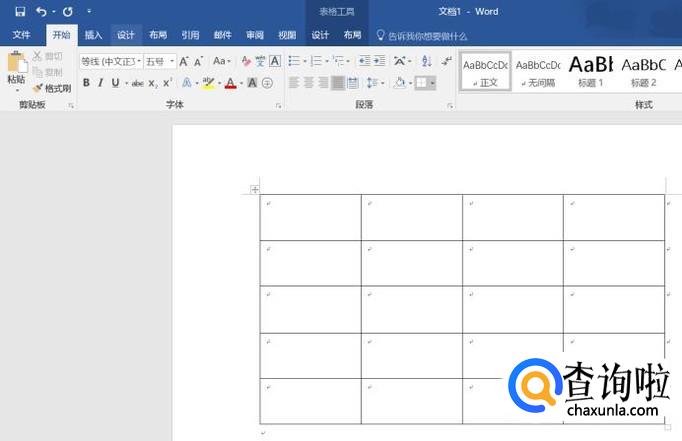Toggle underline formatting

tap(115, 83)
